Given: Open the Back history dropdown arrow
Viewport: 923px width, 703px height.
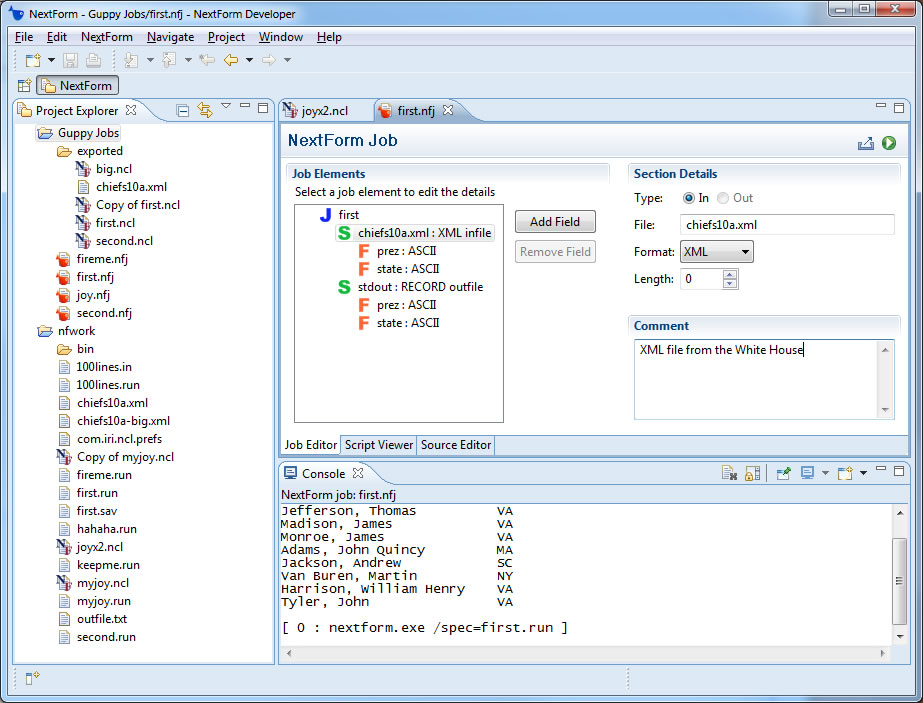Looking at the screenshot, I should (250, 60).
